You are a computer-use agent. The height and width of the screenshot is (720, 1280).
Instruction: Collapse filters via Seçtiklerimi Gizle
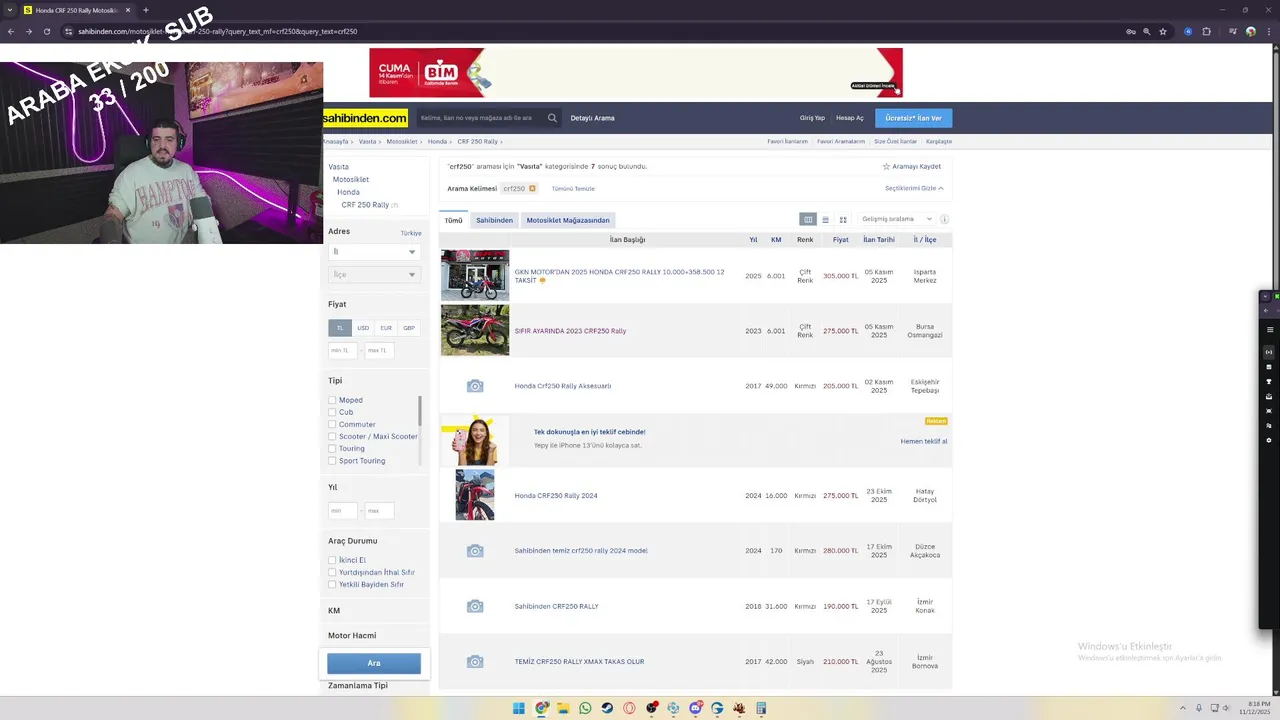(x=914, y=188)
